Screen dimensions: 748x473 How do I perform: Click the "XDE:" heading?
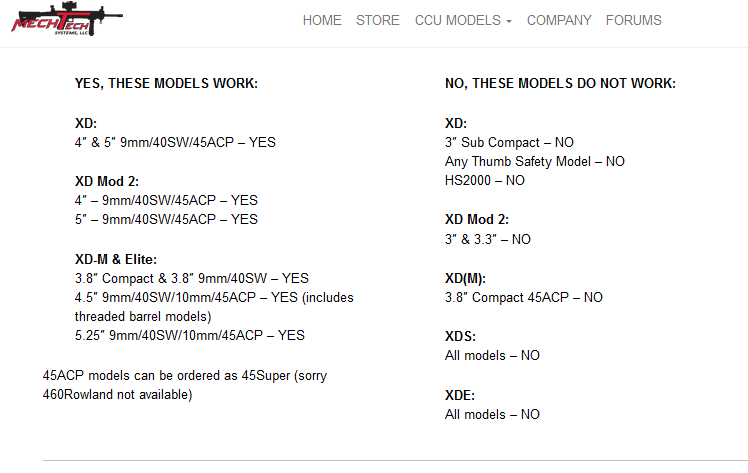click(x=460, y=396)
